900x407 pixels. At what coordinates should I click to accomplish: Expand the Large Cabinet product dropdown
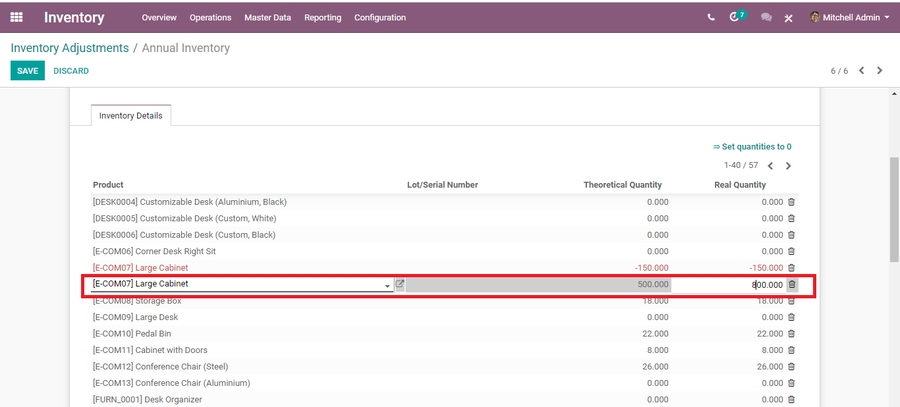click(388, 285)
